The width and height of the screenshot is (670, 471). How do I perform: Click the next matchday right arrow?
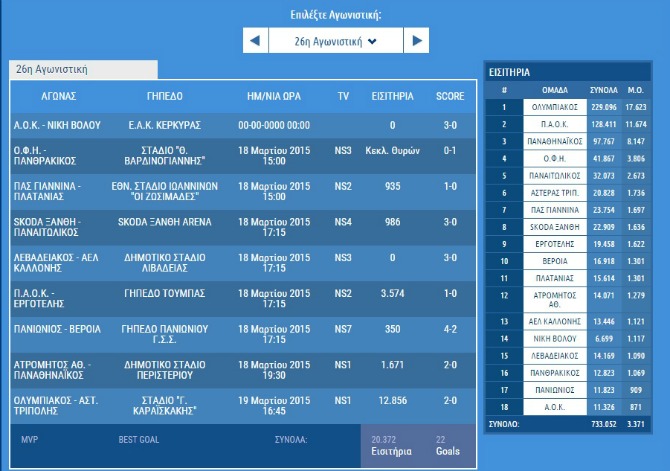coord(415,41)
